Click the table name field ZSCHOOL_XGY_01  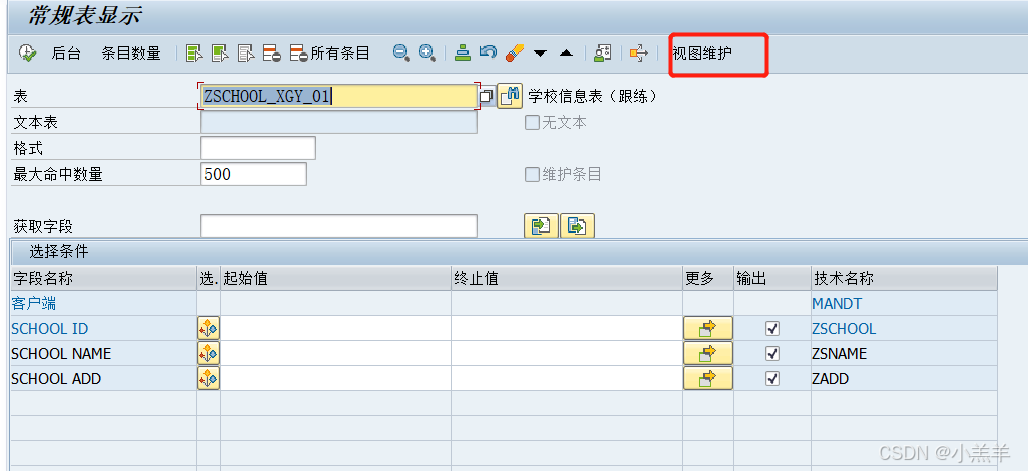339,96
